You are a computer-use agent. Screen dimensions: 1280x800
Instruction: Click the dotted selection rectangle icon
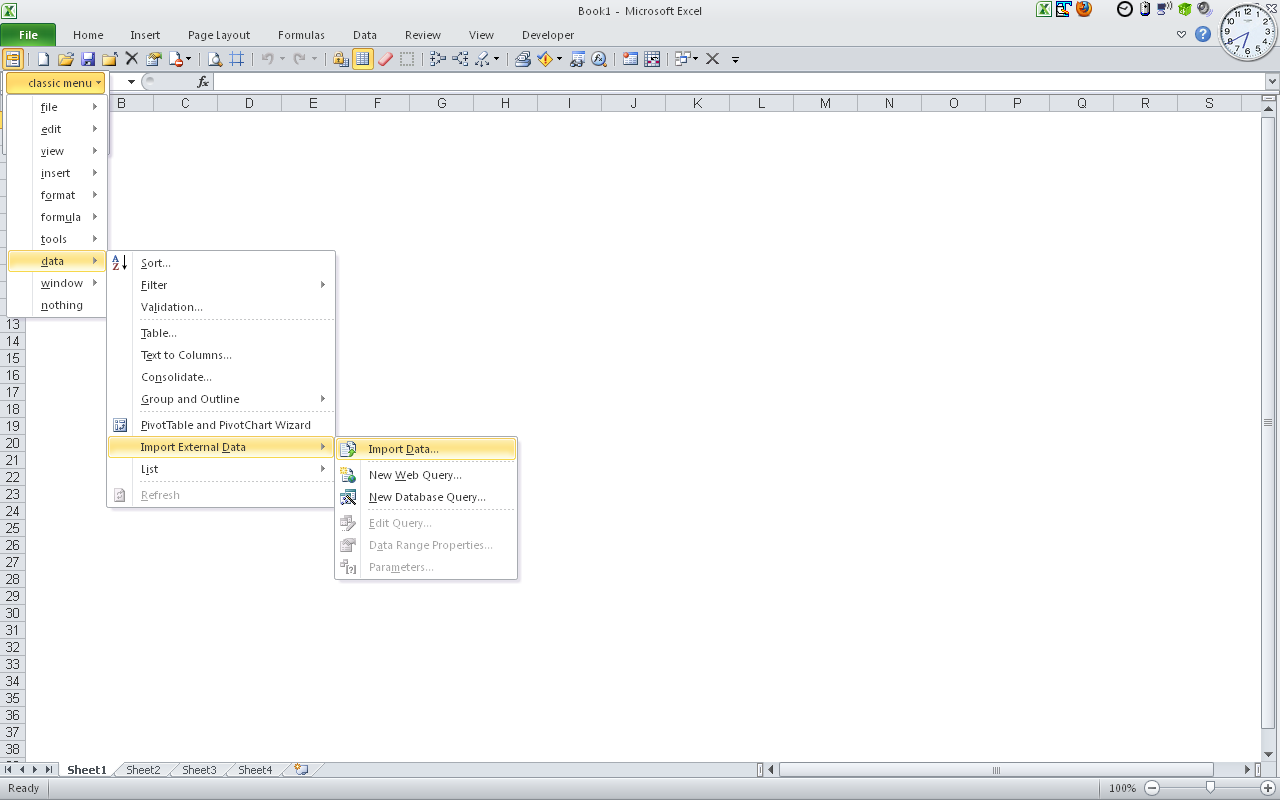407,59
